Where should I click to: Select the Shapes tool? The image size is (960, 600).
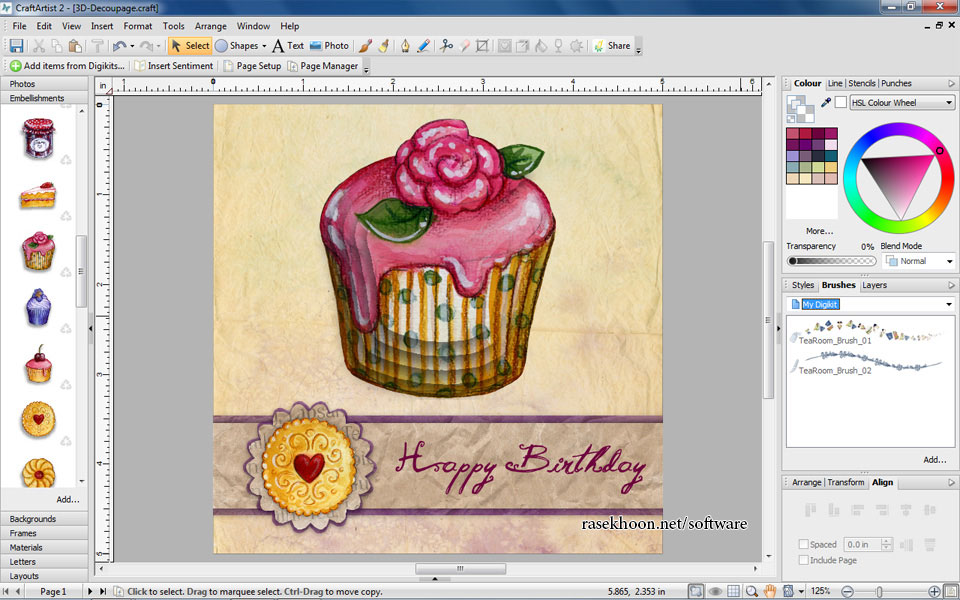[240, 45]
